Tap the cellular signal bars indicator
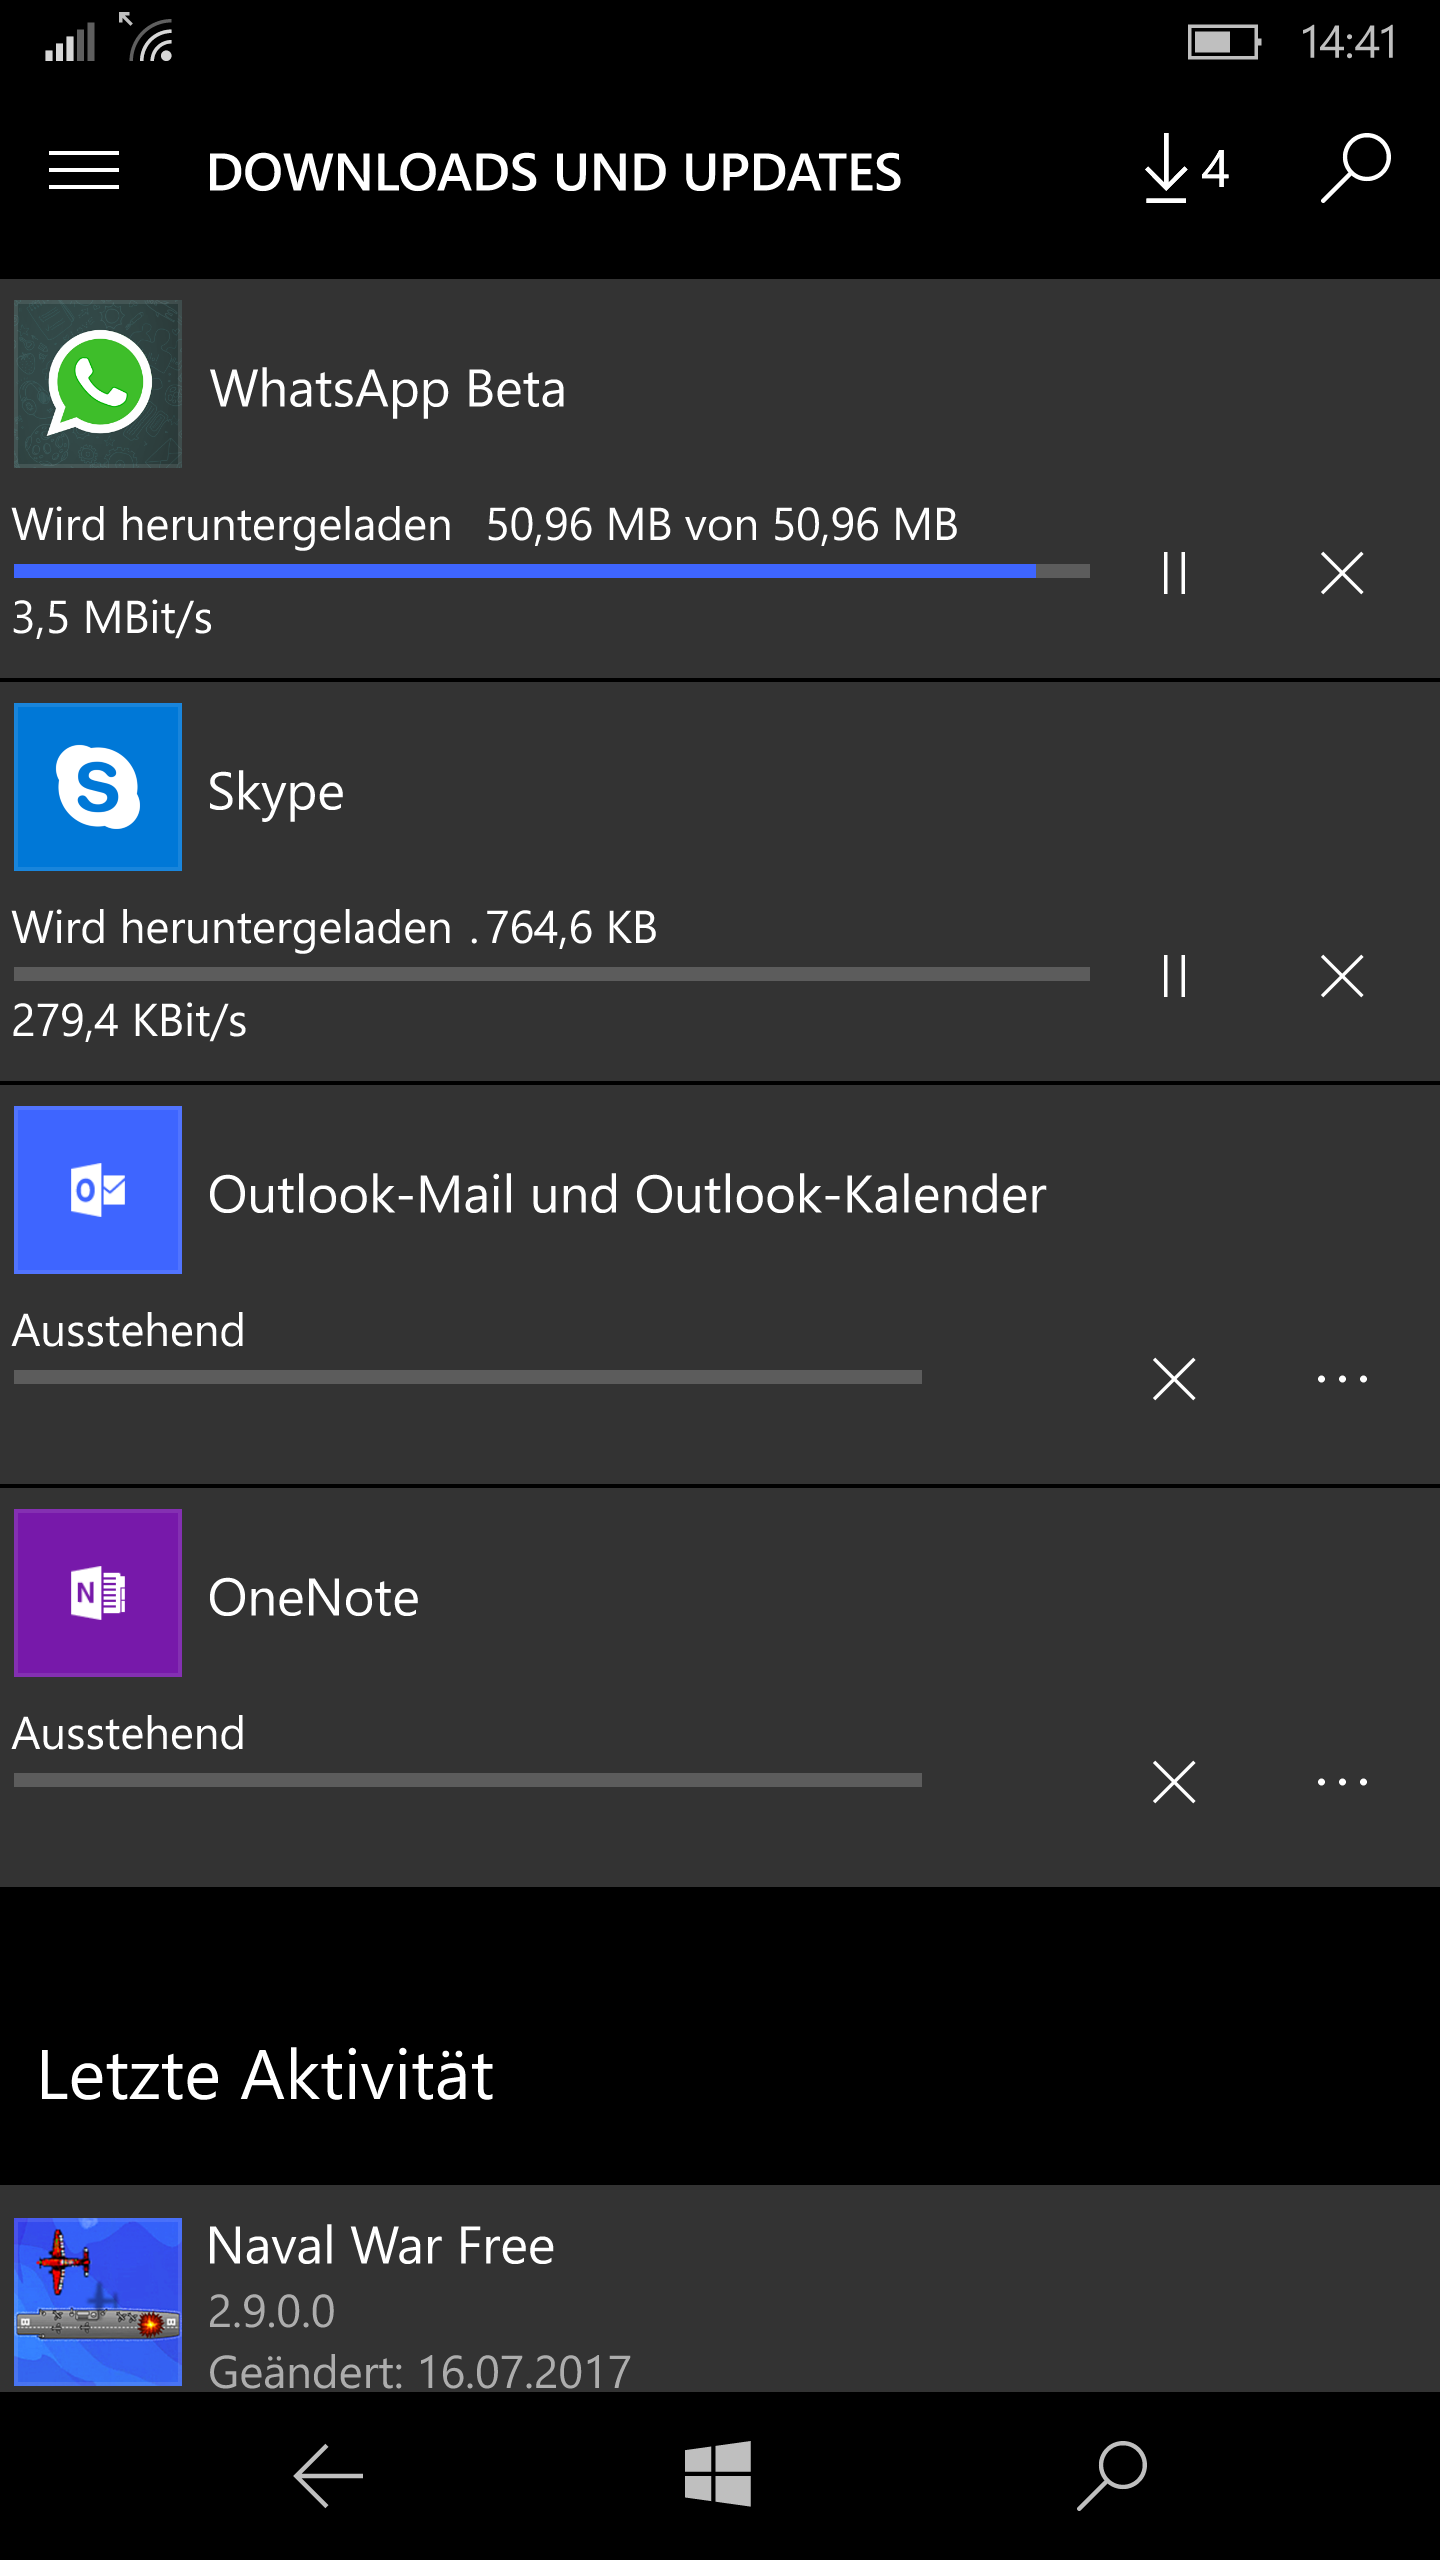This screenshot has height=2560, width=1440. click(x=70, y=42)
